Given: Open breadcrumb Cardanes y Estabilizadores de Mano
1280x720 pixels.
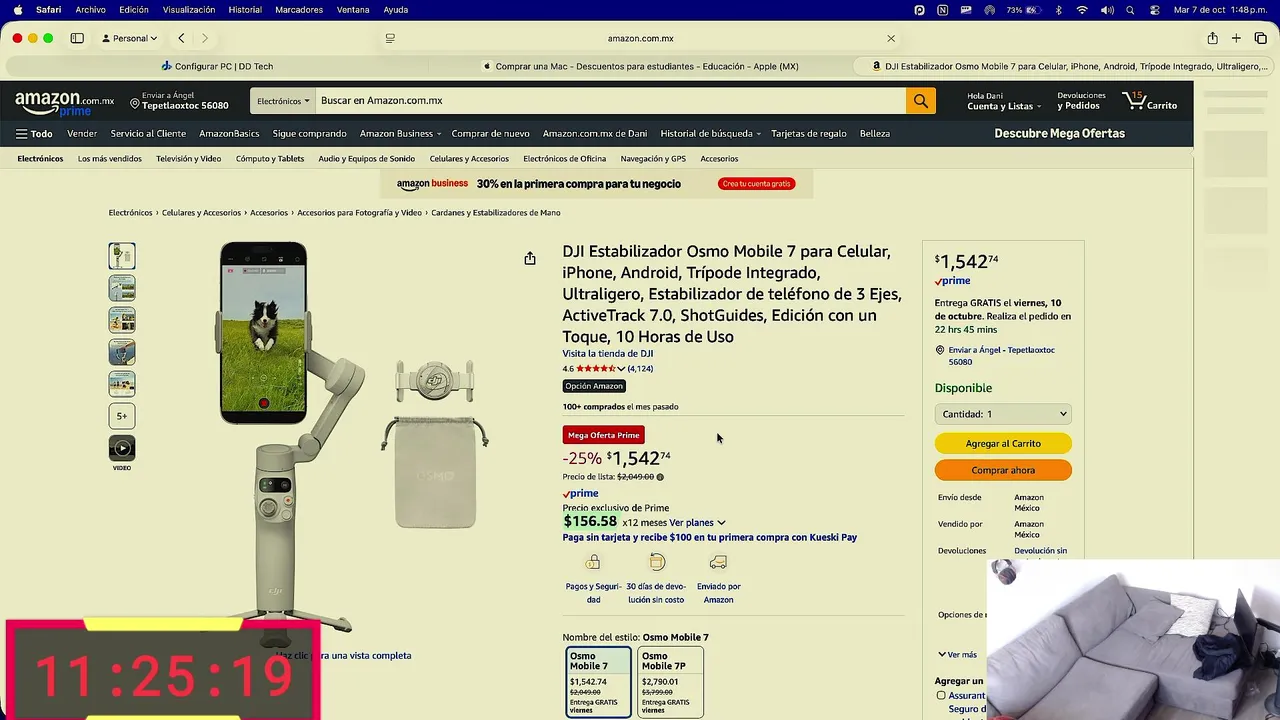Looking at the screenshot, I should pos(496,213).
